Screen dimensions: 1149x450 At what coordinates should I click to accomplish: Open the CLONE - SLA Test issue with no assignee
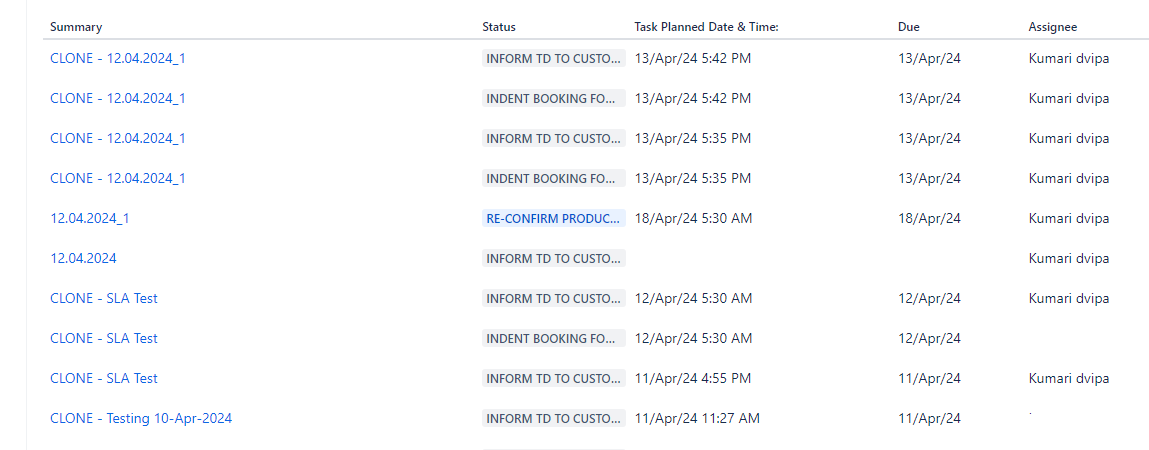[x=104, y=338]
